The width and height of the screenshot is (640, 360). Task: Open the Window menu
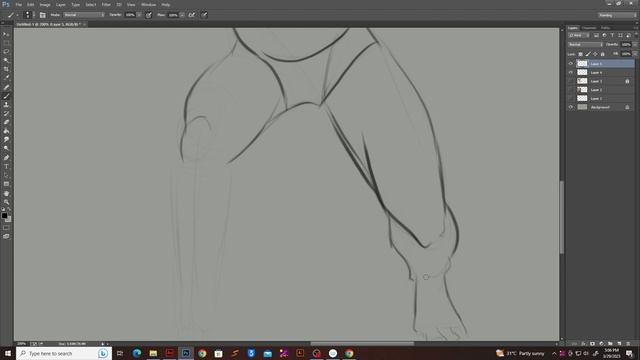pyautogui.click(x=148, y=4)
